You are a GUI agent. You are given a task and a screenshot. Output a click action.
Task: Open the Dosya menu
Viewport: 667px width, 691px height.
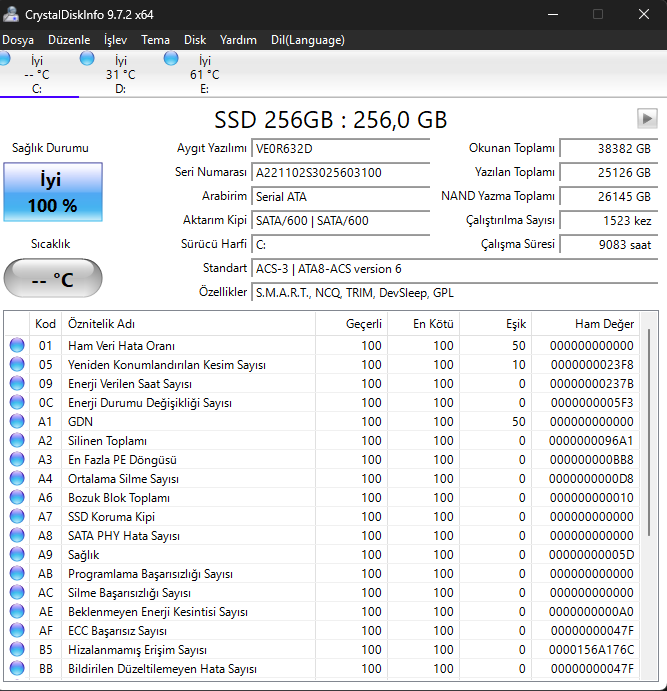18,40
